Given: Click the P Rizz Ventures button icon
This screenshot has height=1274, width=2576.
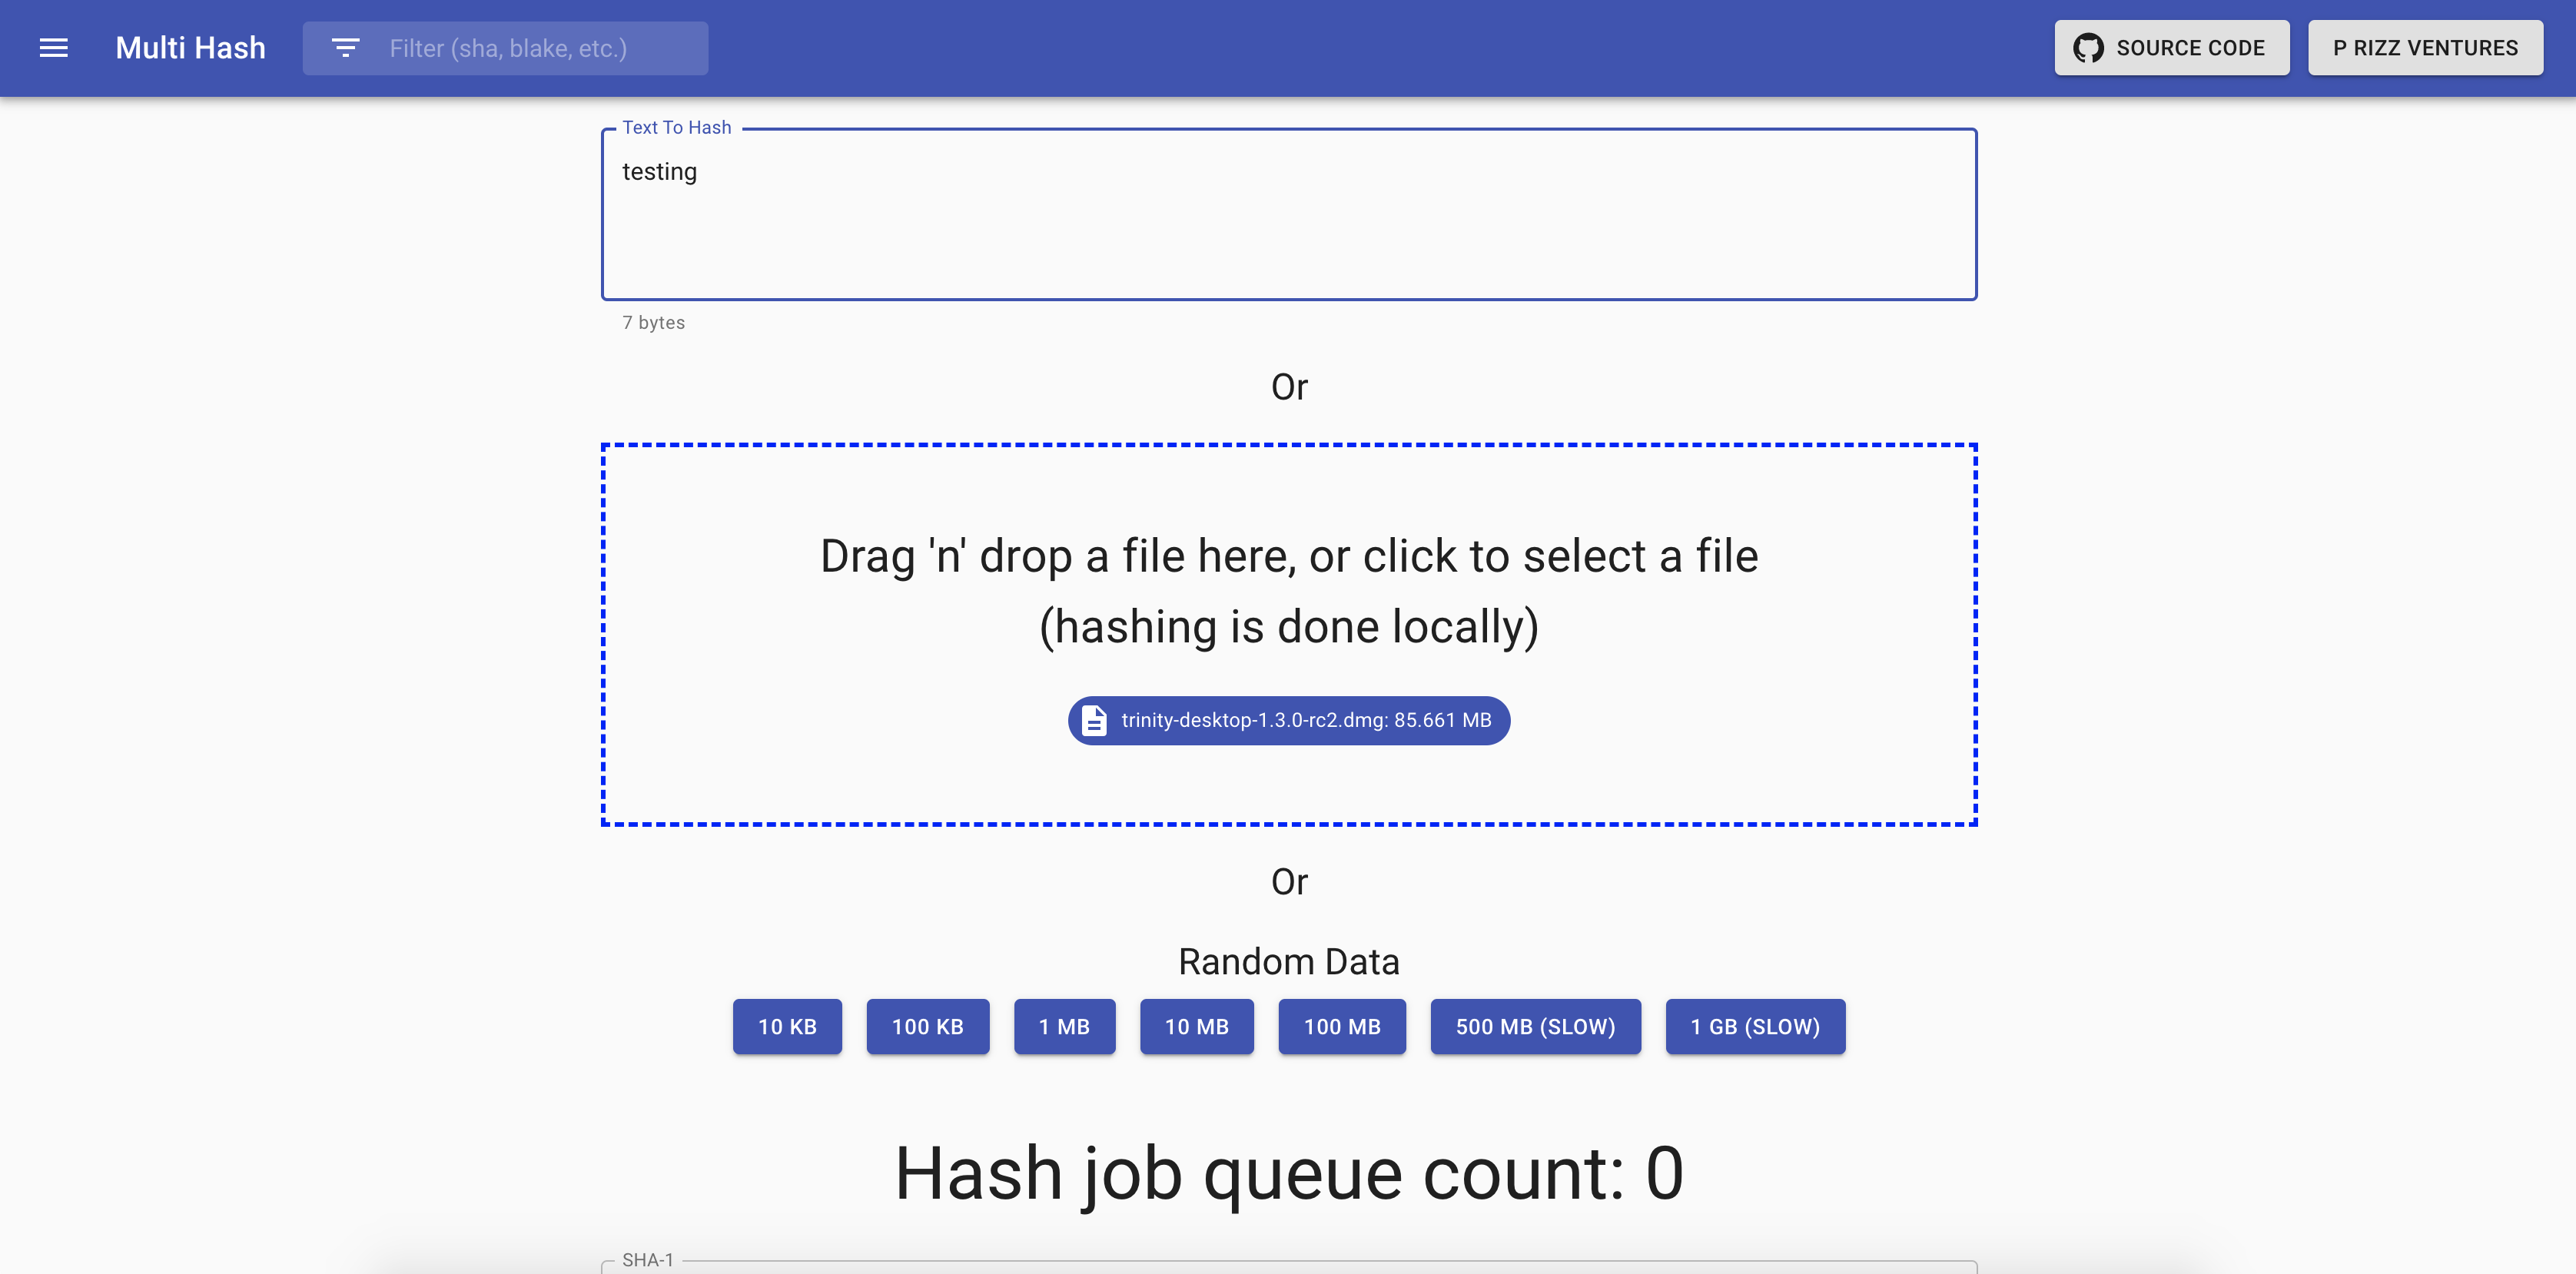Looking at the screenshot, I should [x=2426, y=46].
